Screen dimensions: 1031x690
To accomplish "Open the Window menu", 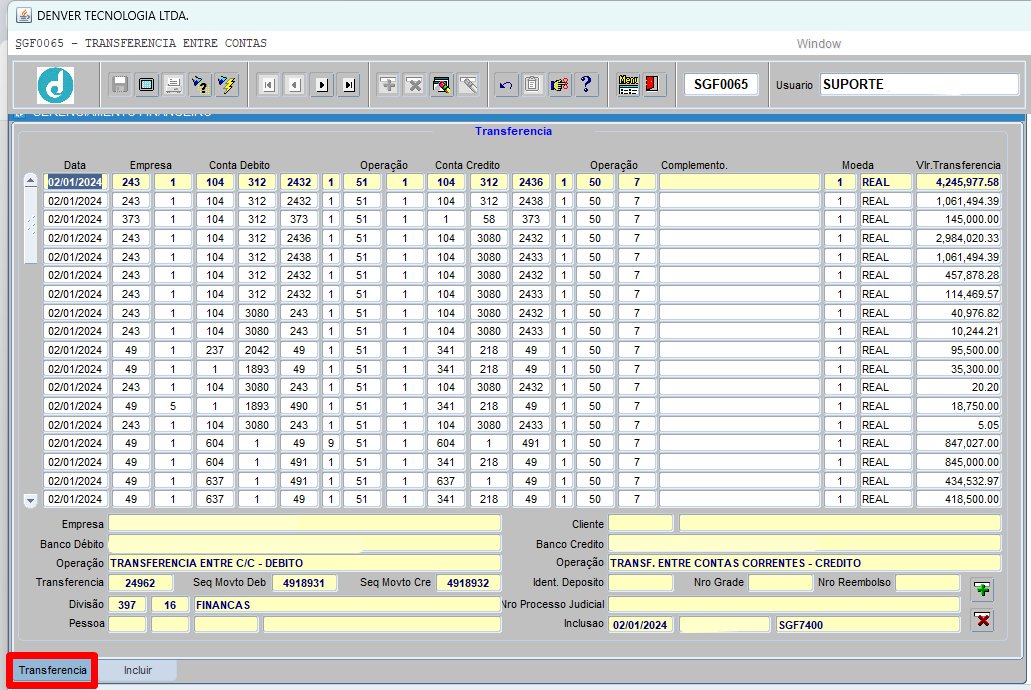I will coord(819,43).
